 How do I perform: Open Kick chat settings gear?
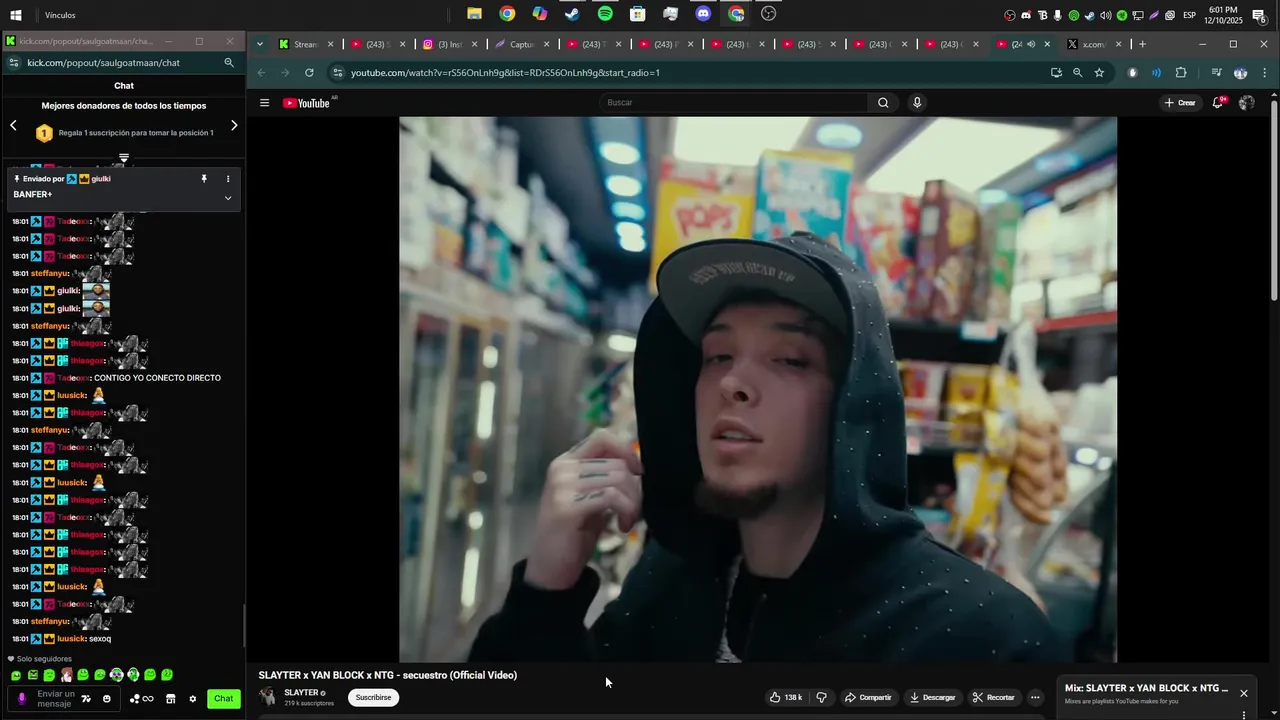(x=193, y=699)
